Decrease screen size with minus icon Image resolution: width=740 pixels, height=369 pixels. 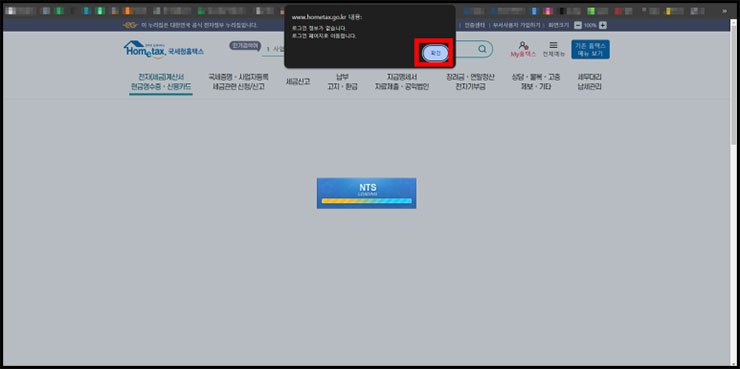click(578, 25)
